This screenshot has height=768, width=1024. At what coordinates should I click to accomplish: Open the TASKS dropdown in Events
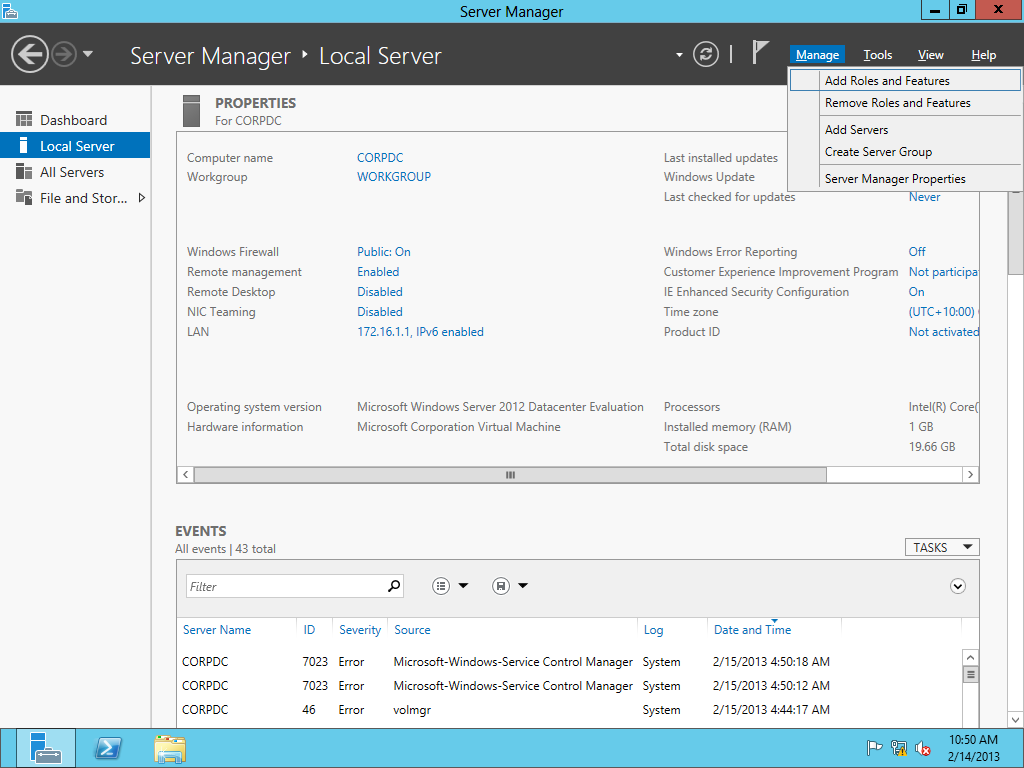click(940, 547)
